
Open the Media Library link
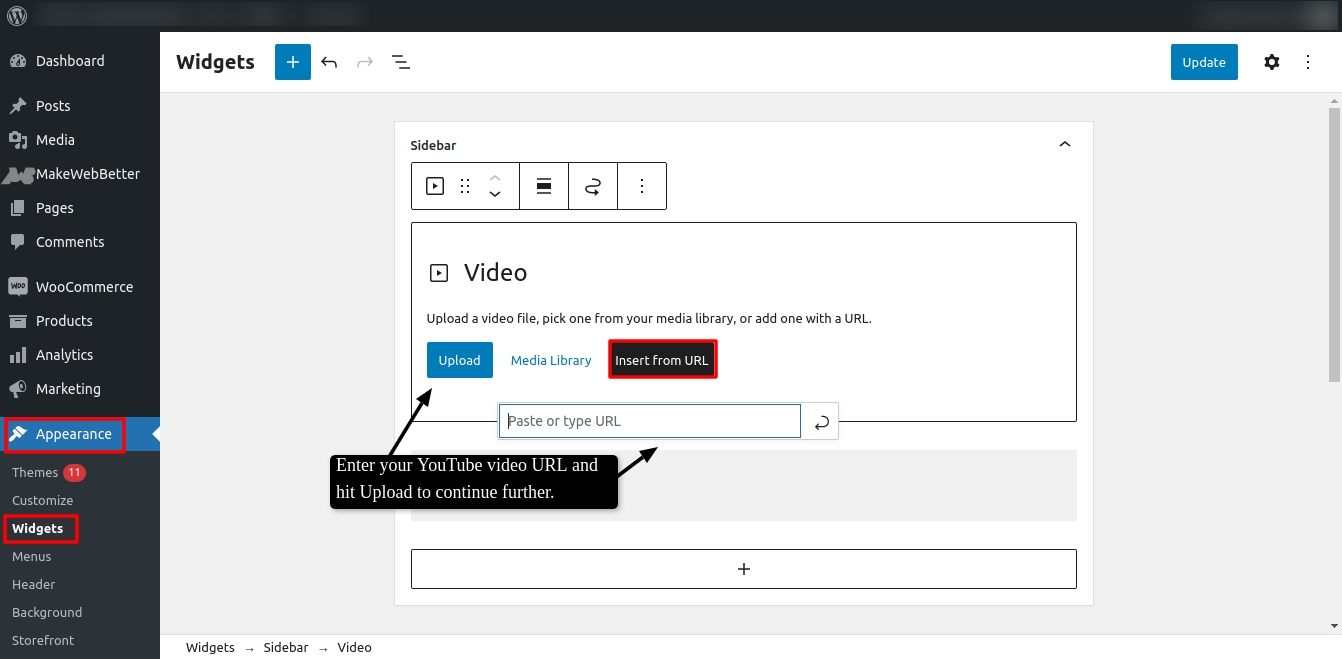(x=550, y=359)
